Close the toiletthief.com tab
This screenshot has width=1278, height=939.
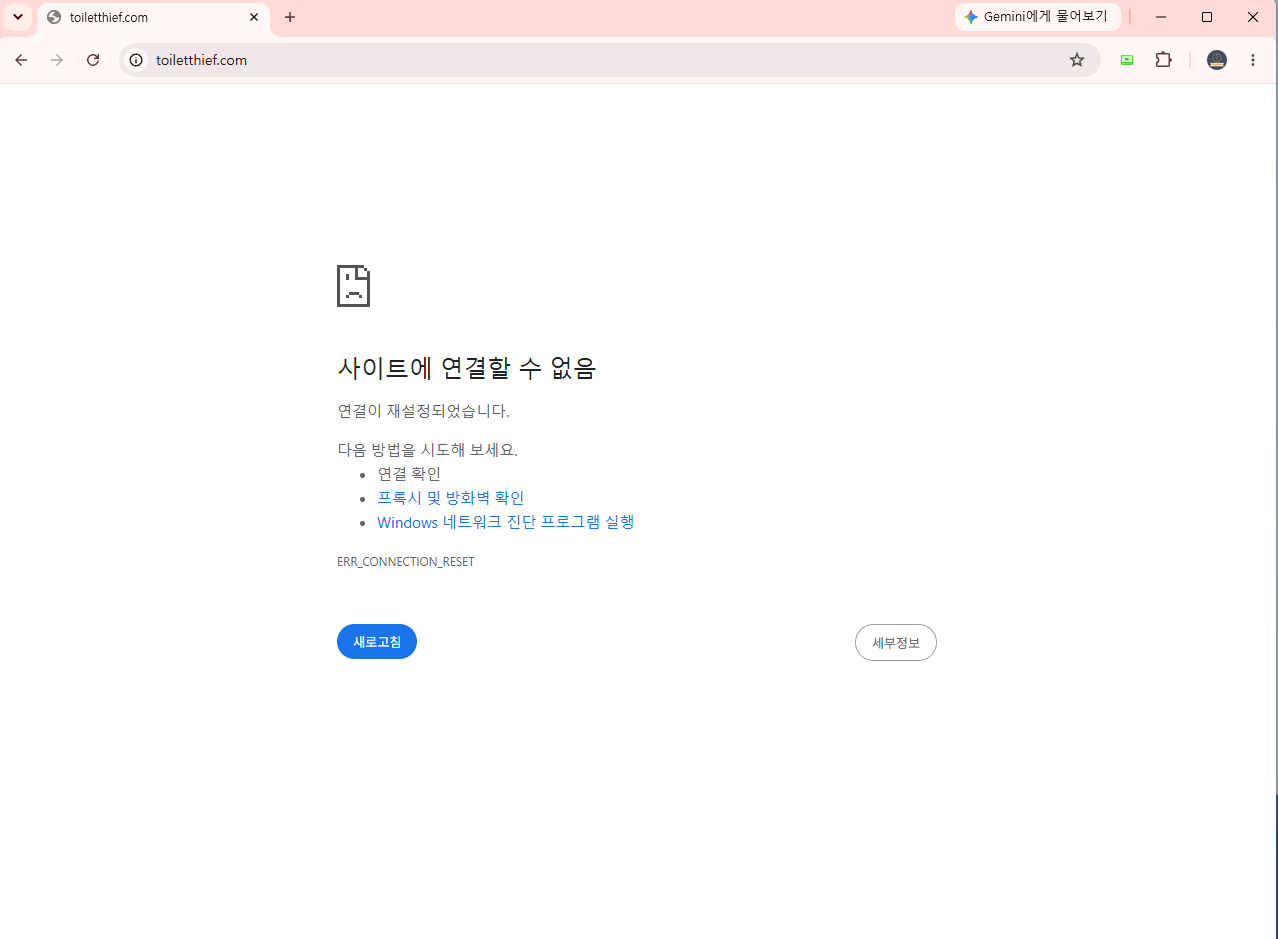[x=254, y=17]
